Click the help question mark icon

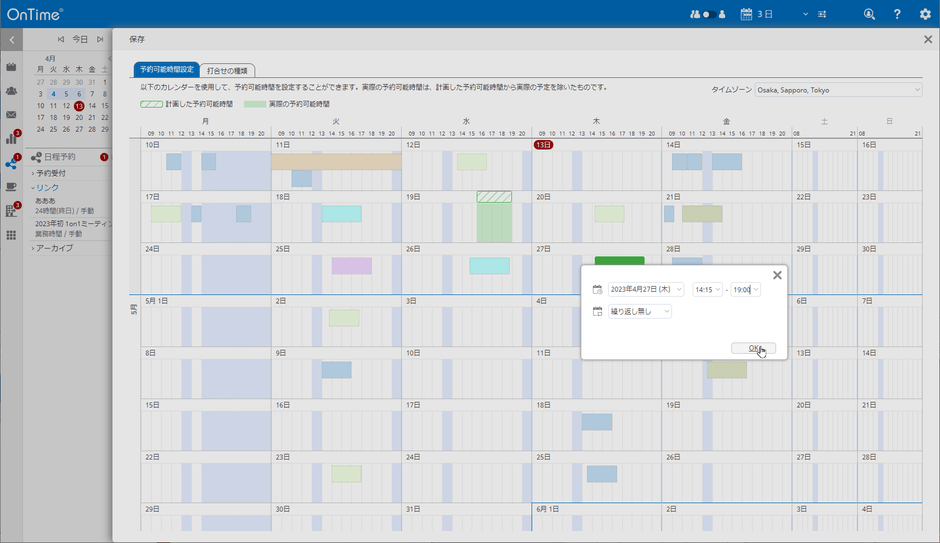point(897,14)
